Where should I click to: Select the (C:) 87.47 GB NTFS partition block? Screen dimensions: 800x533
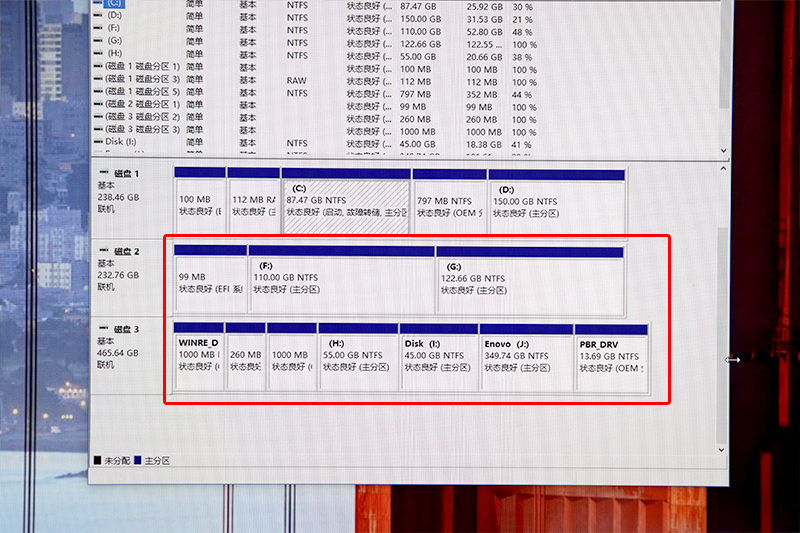tap(346, 200)
